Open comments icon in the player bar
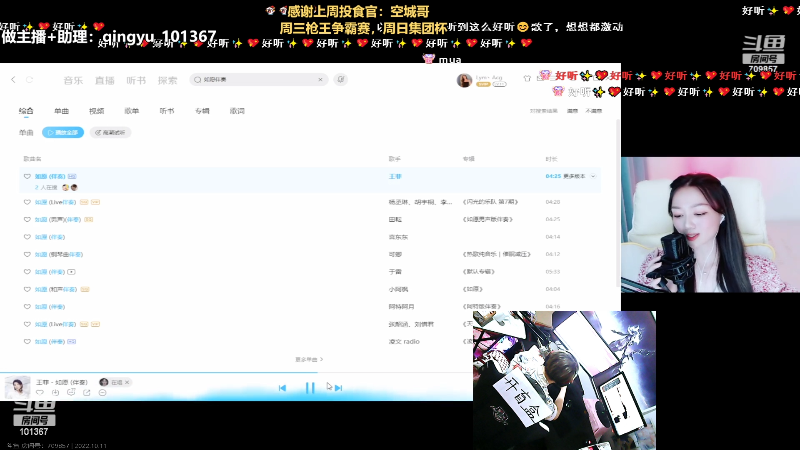 [71, 392]
